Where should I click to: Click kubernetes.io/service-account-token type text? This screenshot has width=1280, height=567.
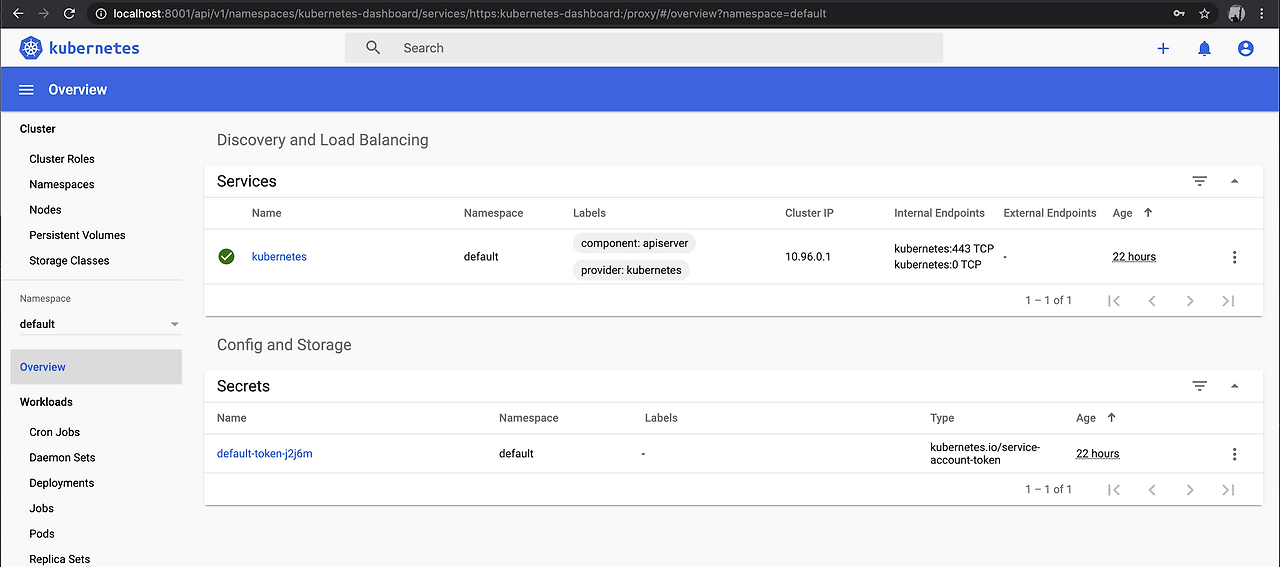click(x=985, y=454)
